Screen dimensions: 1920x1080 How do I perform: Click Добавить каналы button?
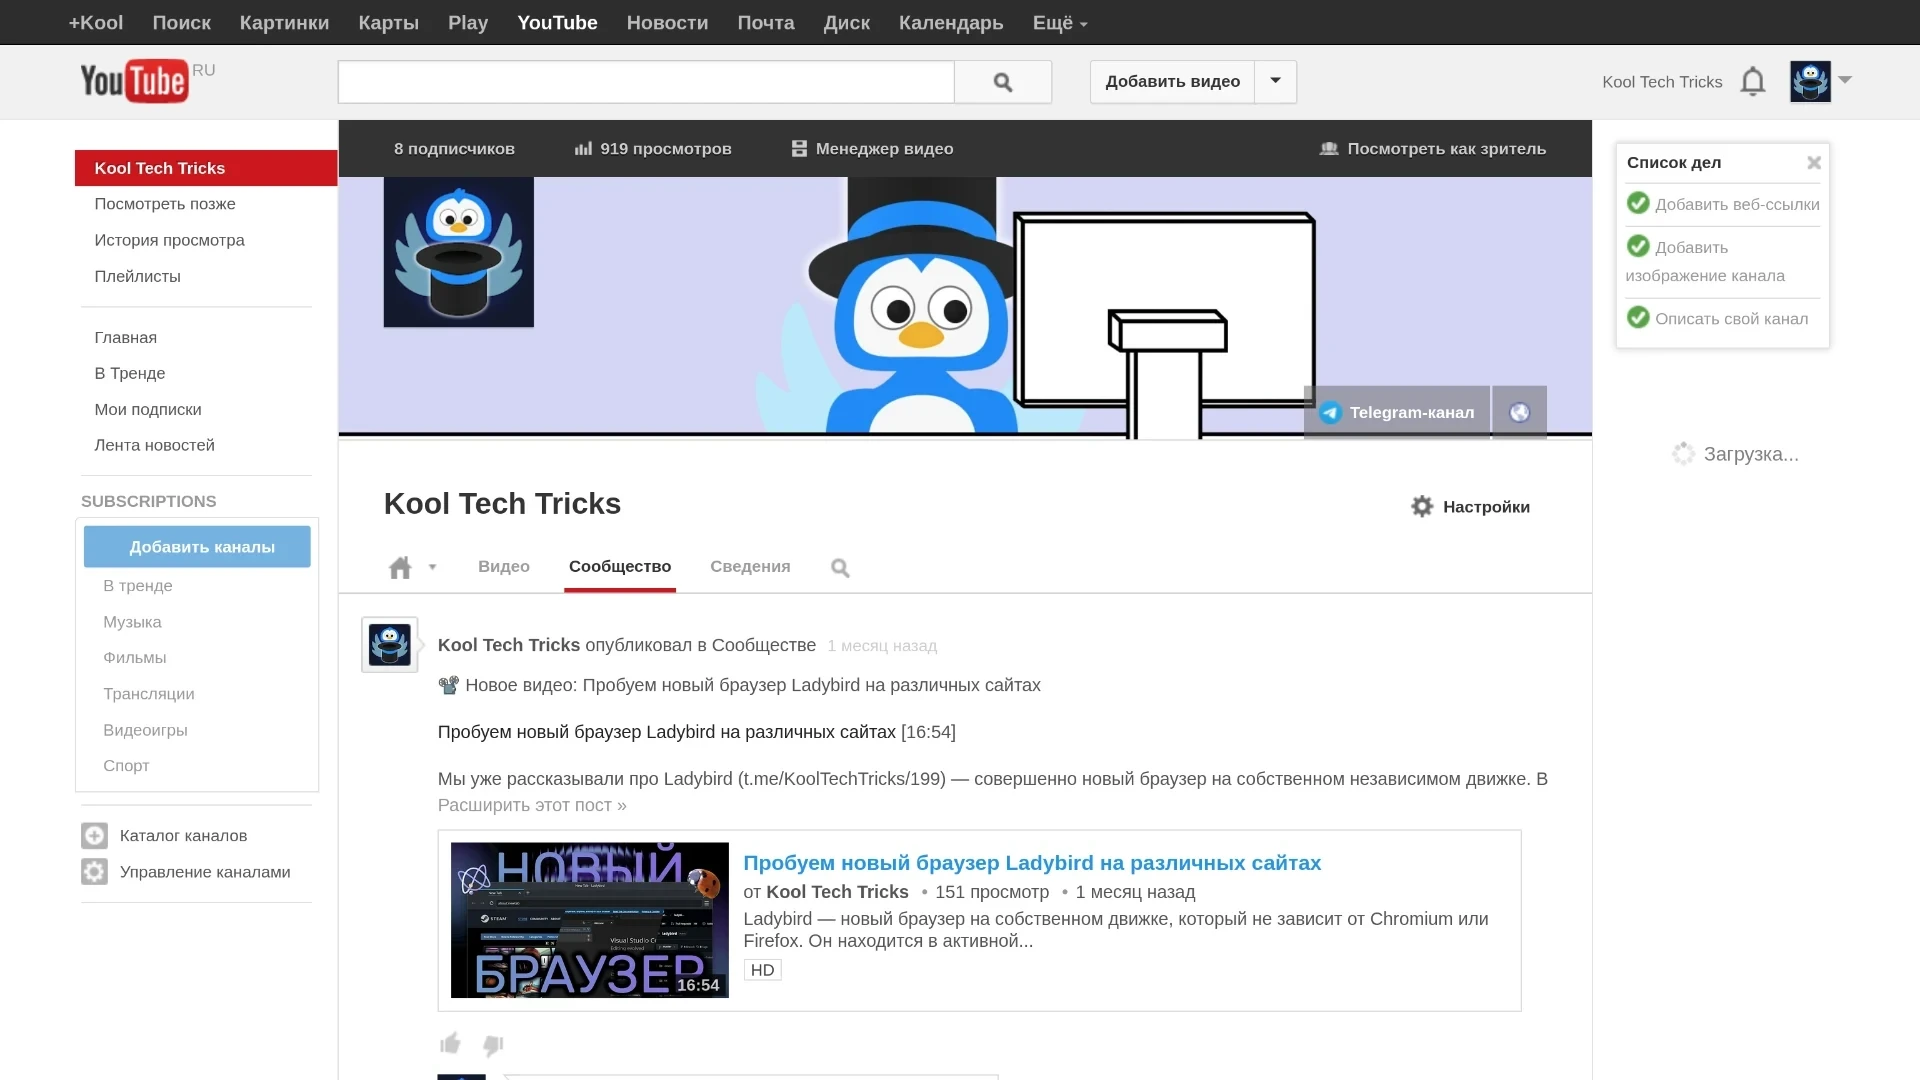pyautogui.click(x=197, y=547)
